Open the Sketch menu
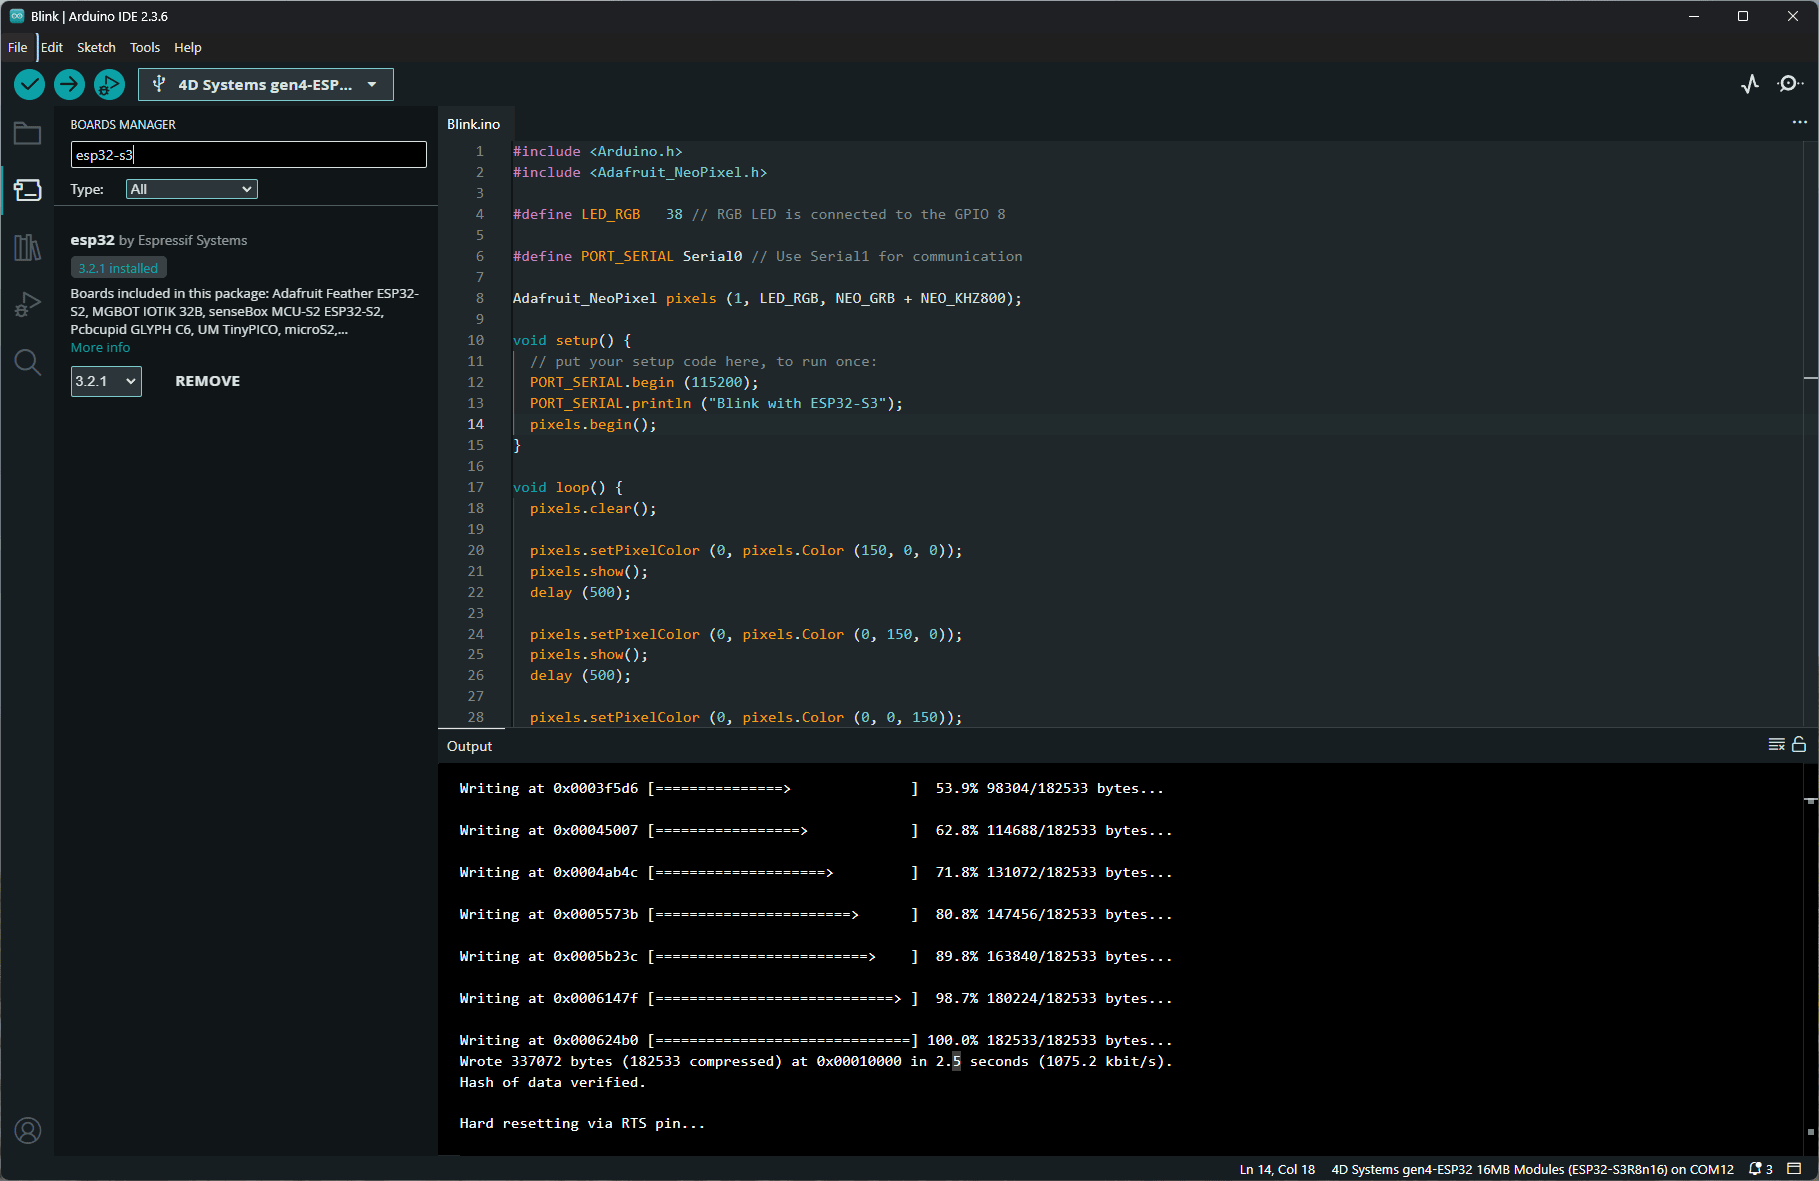 click(96, 47)
